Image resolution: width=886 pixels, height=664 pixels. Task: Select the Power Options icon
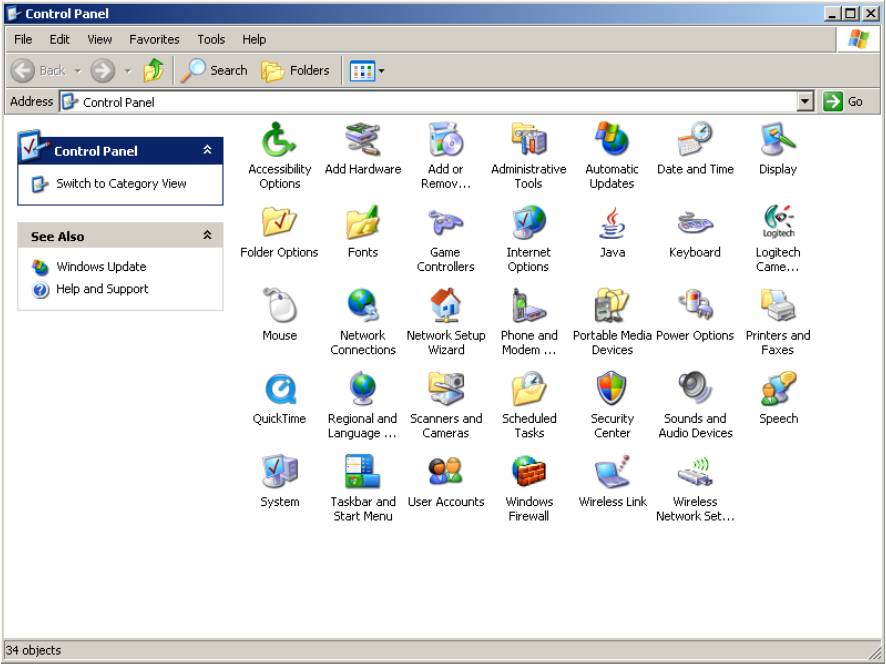(695, 315)
